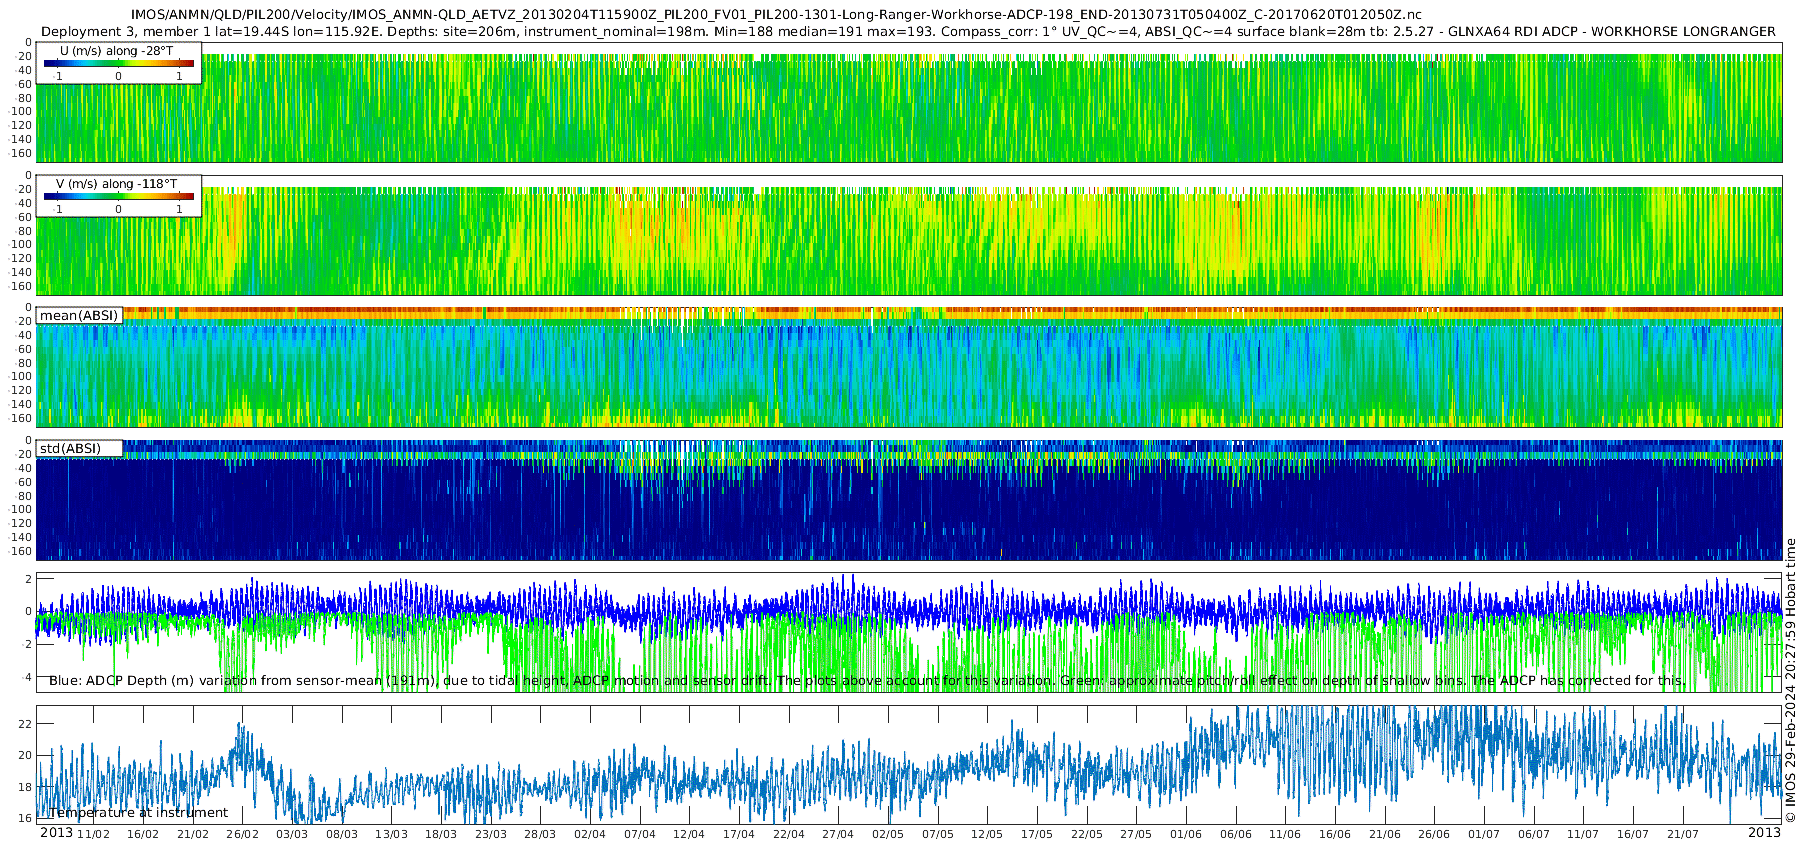Click the 16/06 date tick label
Screen dimensions: 1800x850
1335,834
